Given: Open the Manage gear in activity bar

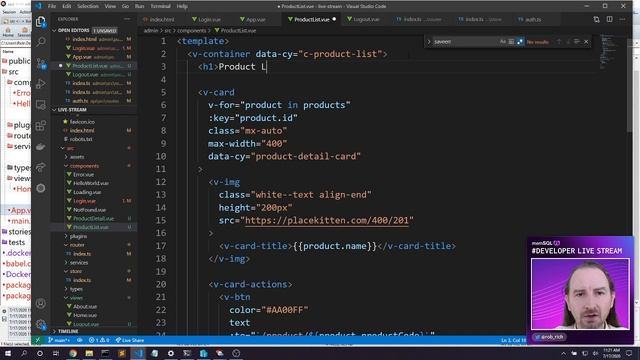Looking at the screenshot, I should coord(41,324).
